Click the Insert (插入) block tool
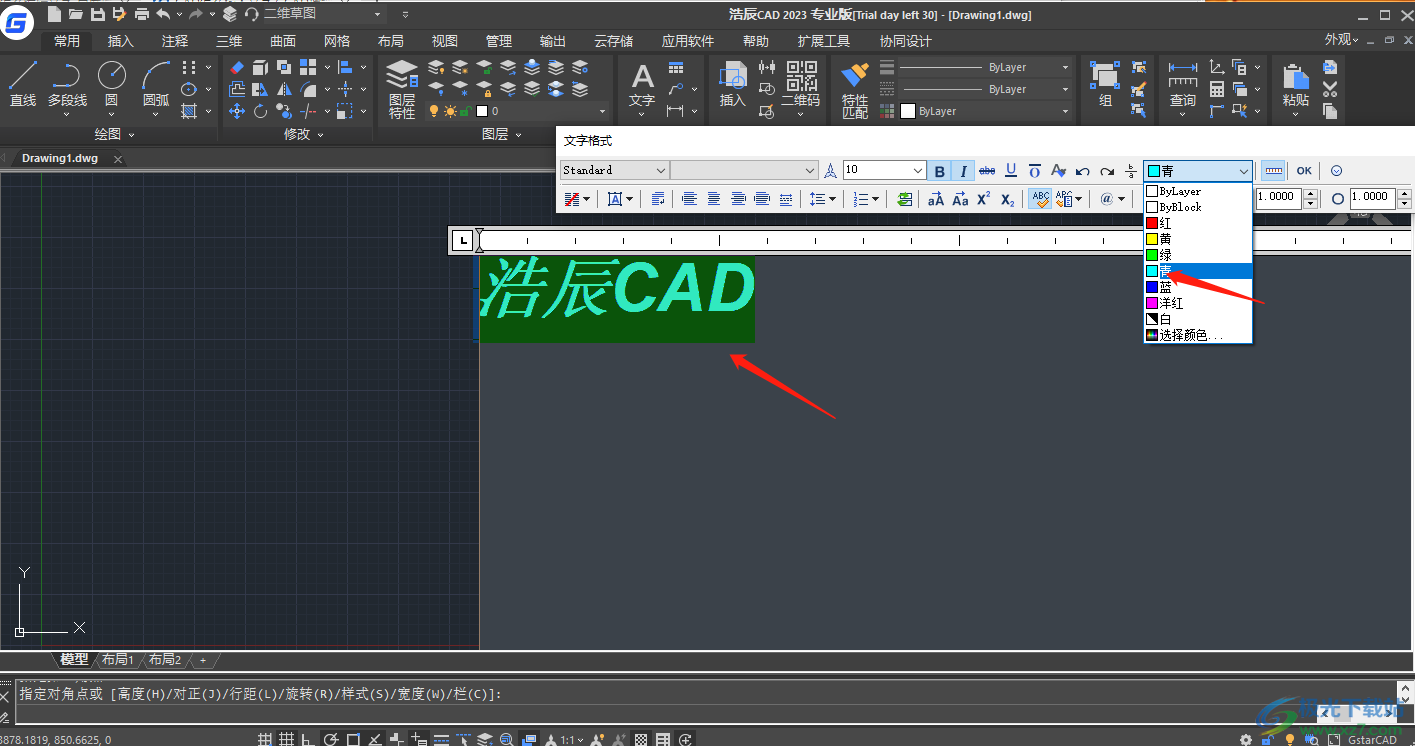 click(x=733, y=84)
